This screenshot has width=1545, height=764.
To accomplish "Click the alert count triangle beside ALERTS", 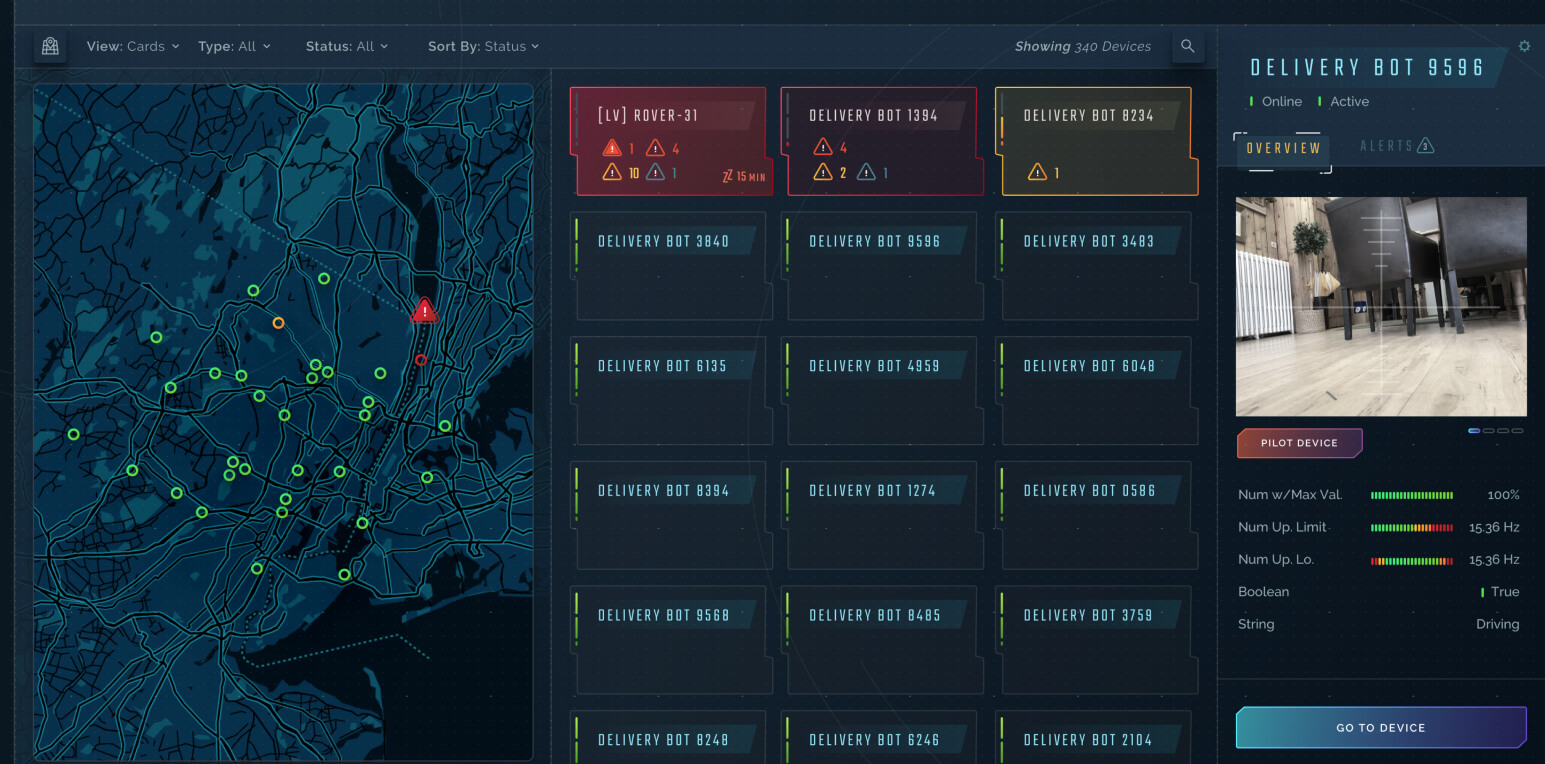I will tap(1426, 146).
